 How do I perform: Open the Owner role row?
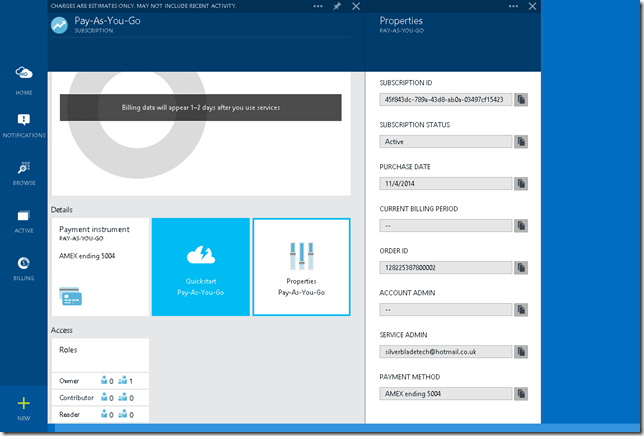(100, 381)
